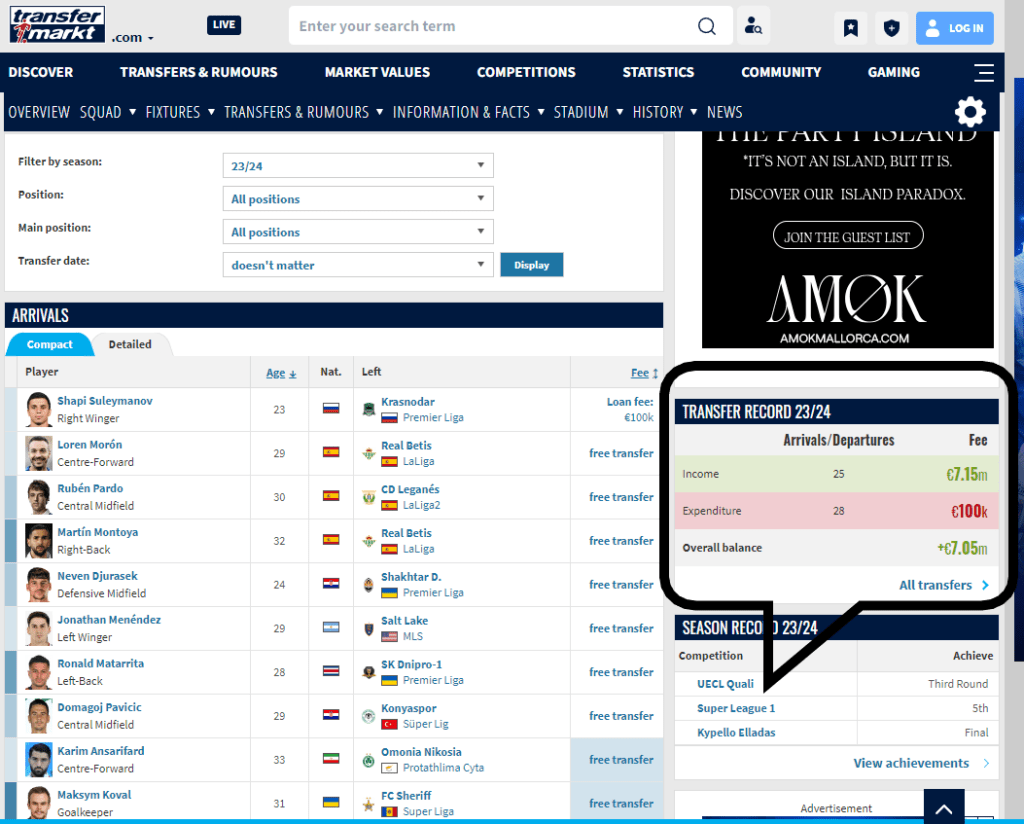The height and width of the screenshot is (824, 1024).
Task: Click Karim Ansarifard's Iran flag
Action: pyautogui.click(x=331, y=759)
